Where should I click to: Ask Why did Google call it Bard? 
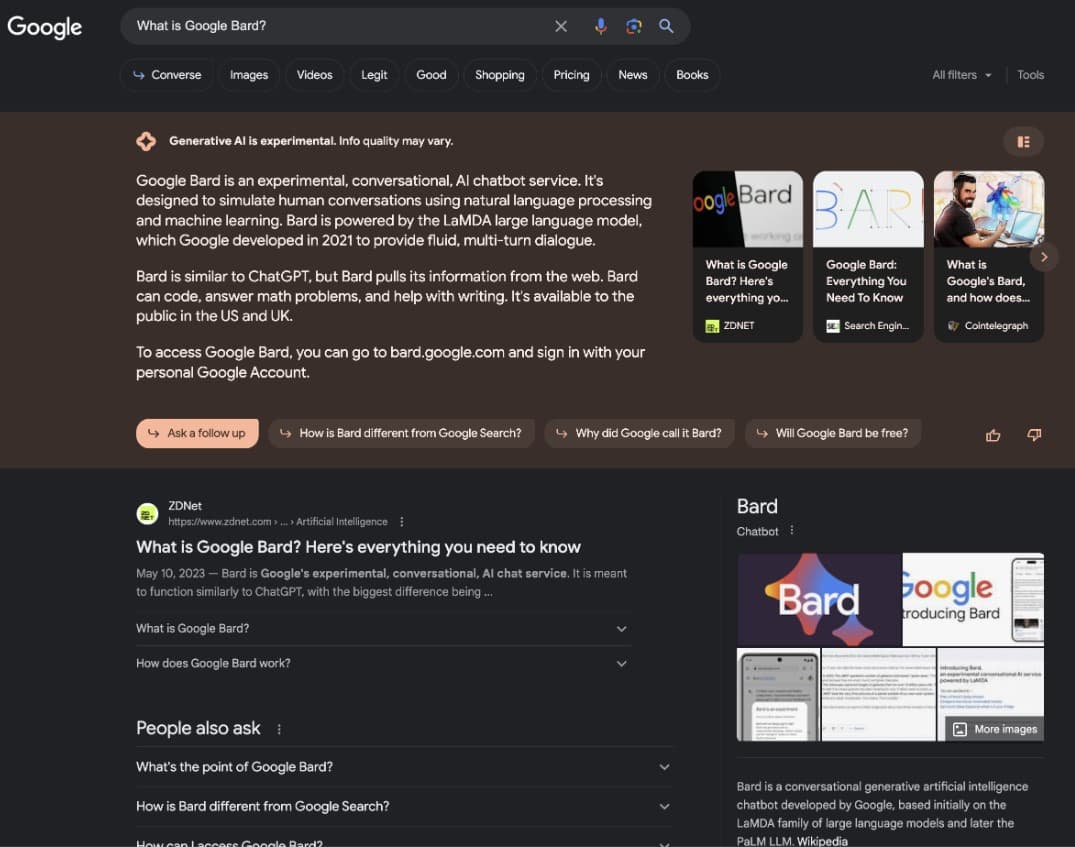pos(640,433)
